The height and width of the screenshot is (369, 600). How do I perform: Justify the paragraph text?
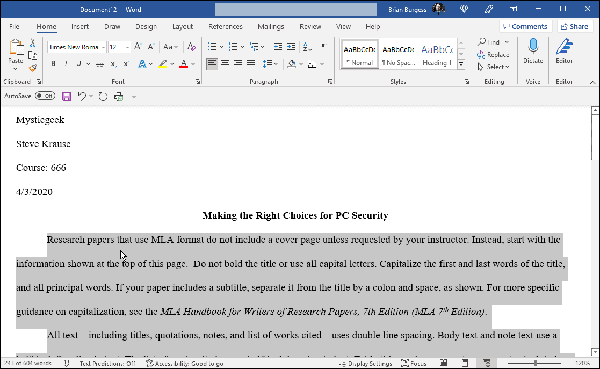pyautogui.click(x=251, y=63)
